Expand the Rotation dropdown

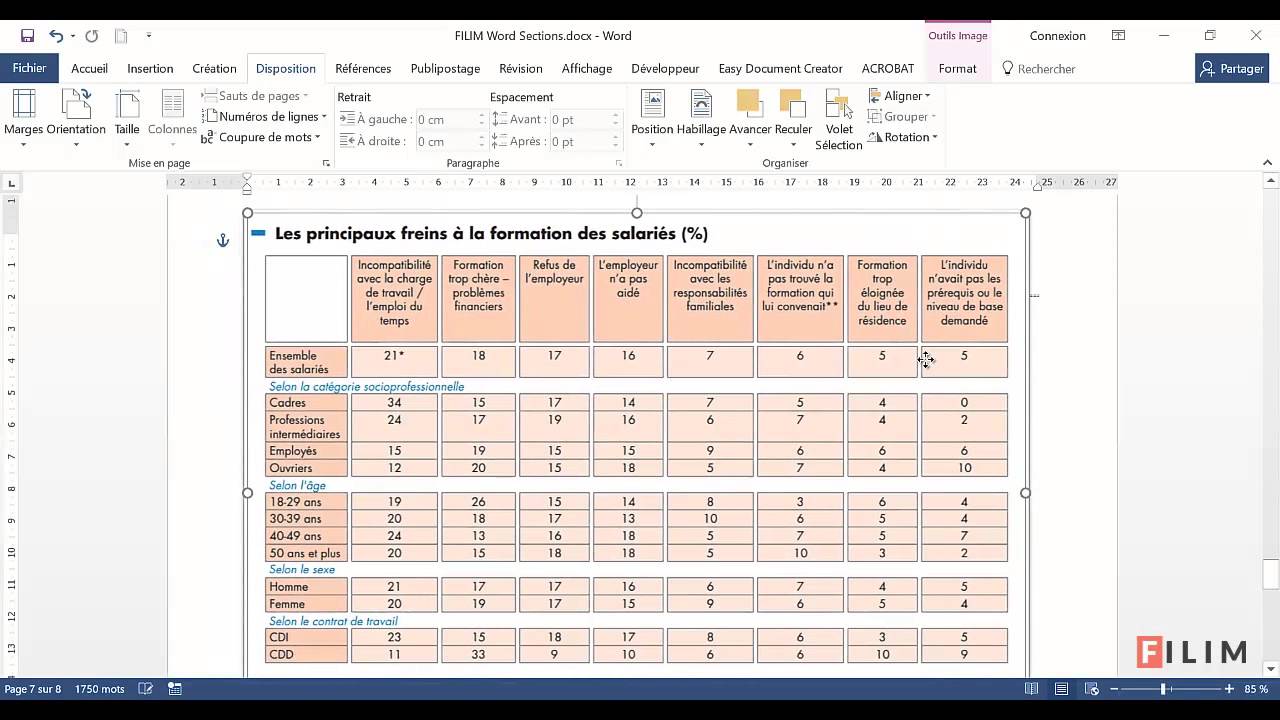[902, 137]
